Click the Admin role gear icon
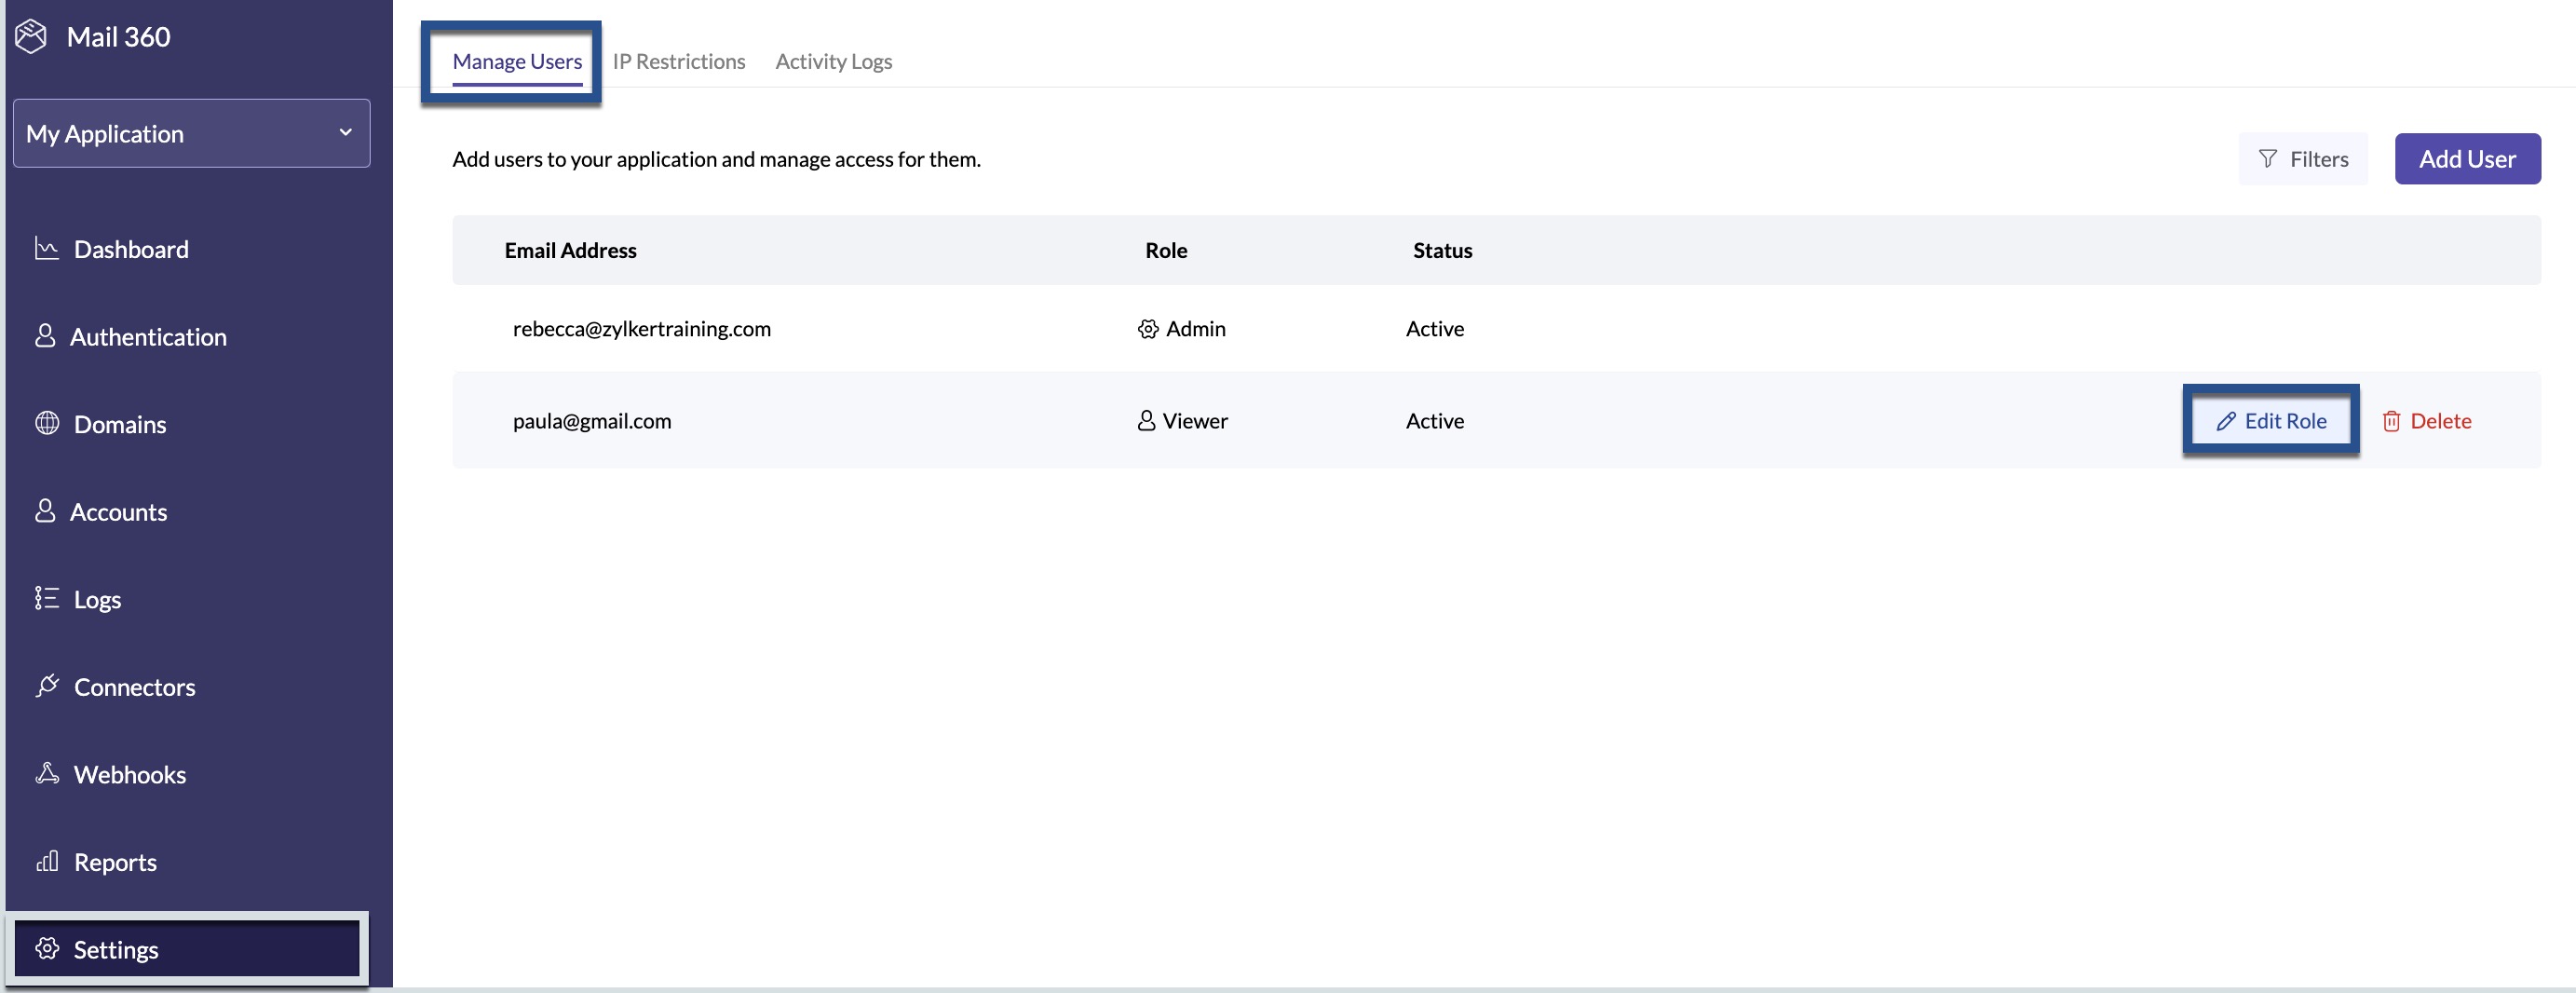Image resolution: width=2576 pixels, height=993 pixels. pos(1148,329)
